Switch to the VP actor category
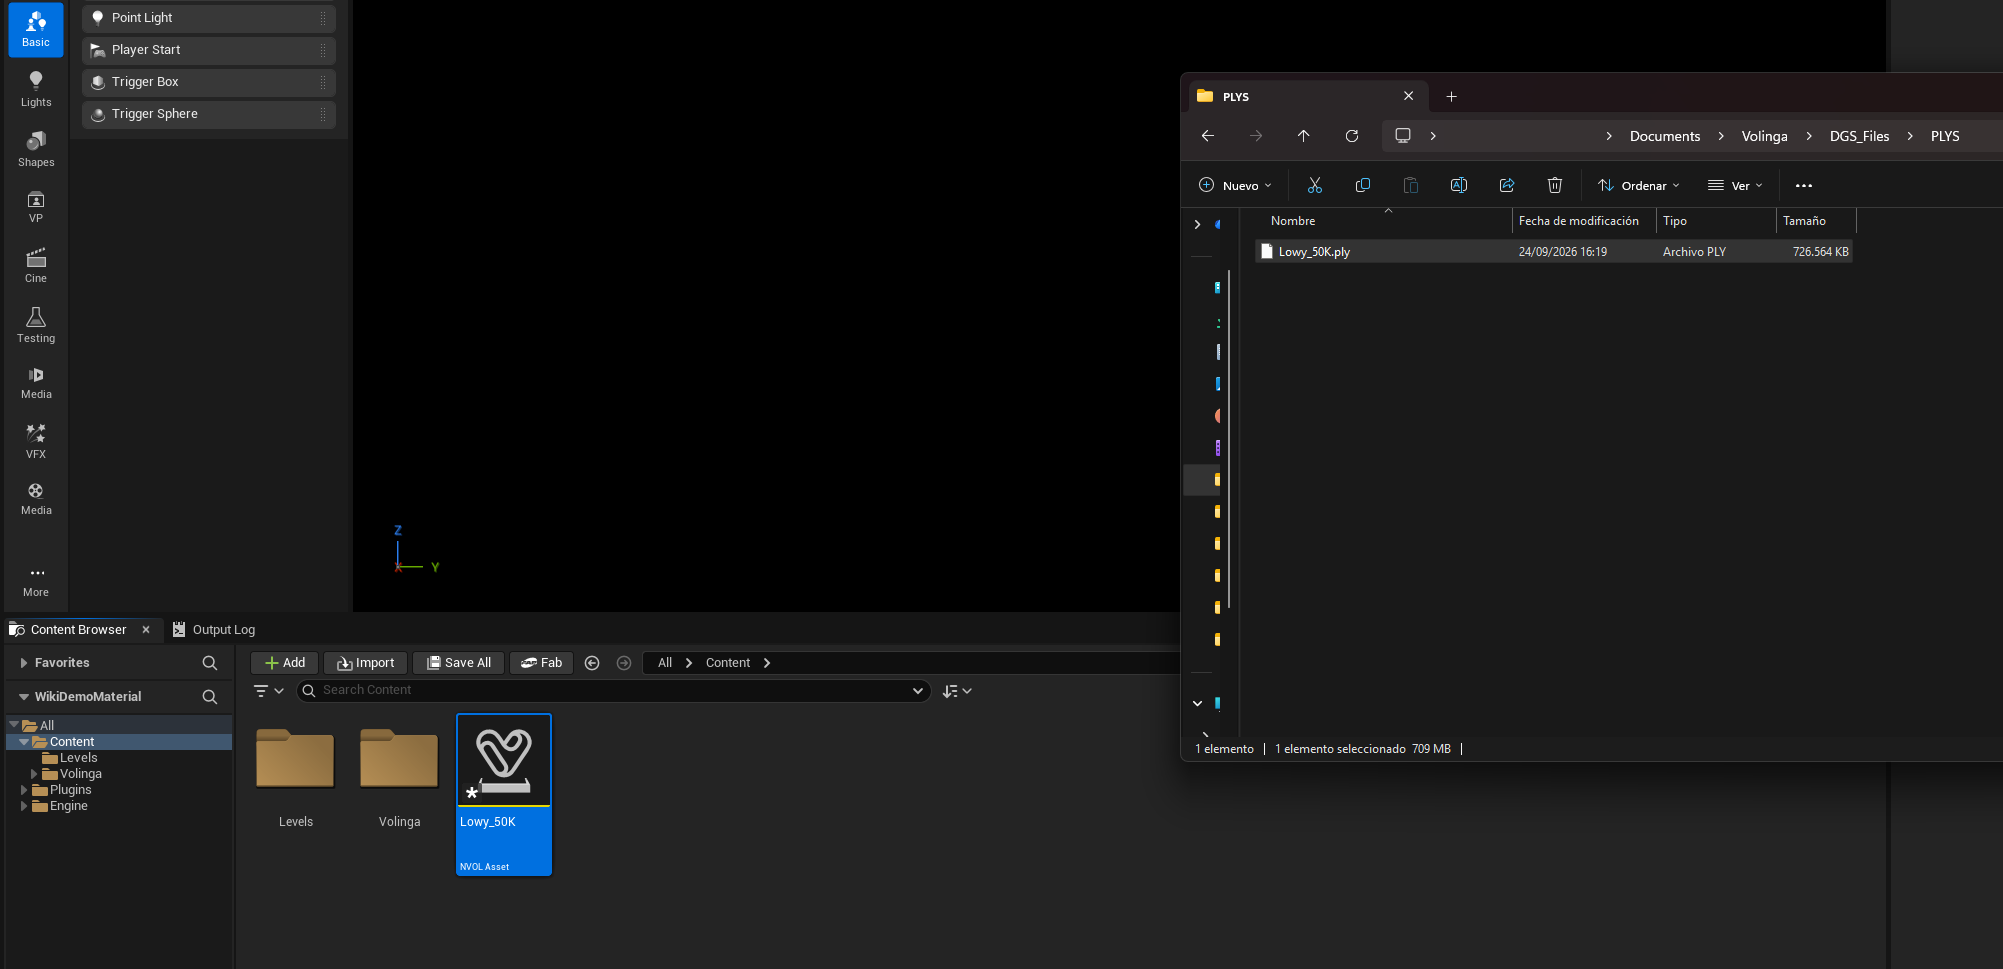This screenshot has height=969, width=2003. [x=36, y=207]
